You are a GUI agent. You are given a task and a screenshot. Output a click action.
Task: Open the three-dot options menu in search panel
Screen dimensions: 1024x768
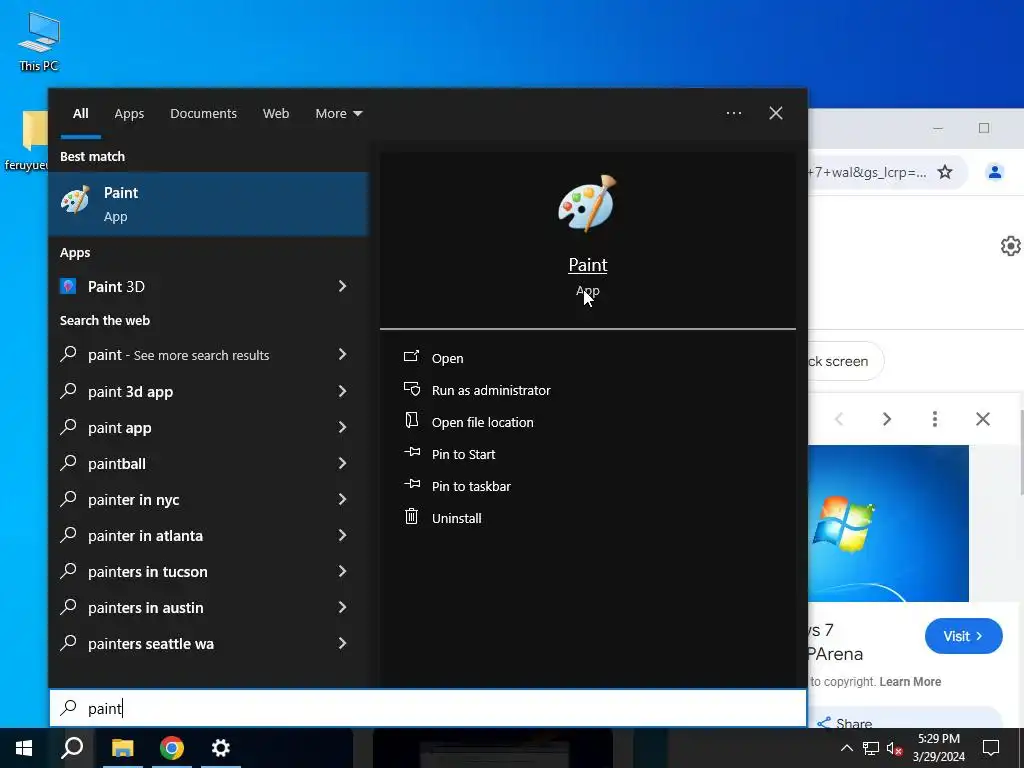[734, 113]
